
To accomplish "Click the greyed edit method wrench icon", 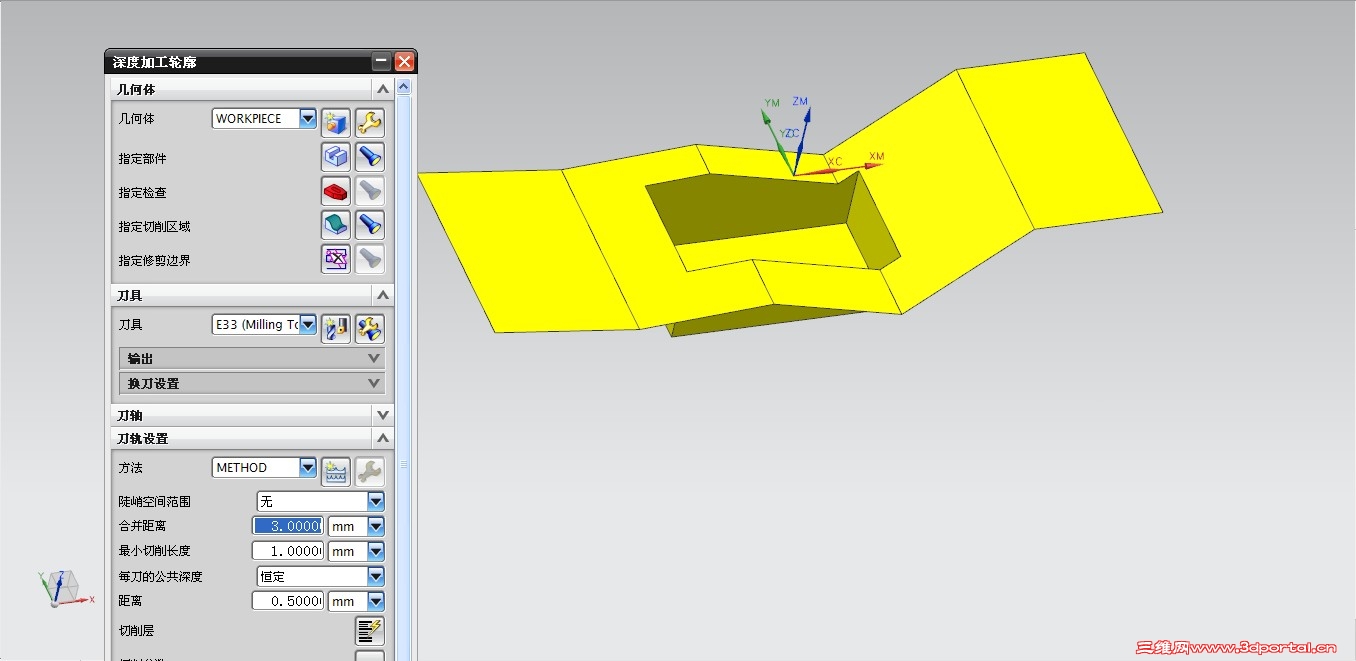I will point(370,472).
